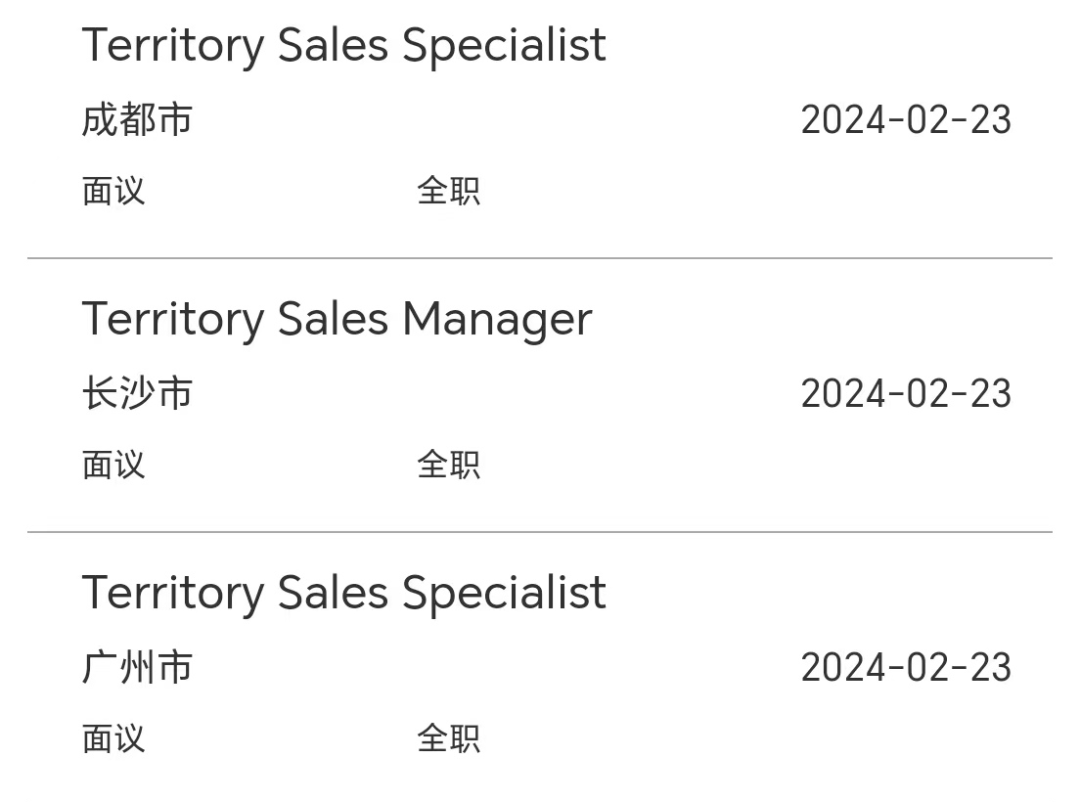Click 面议 salary in the 成都市 listing
Screen dimensions: 1080x802
114,191
